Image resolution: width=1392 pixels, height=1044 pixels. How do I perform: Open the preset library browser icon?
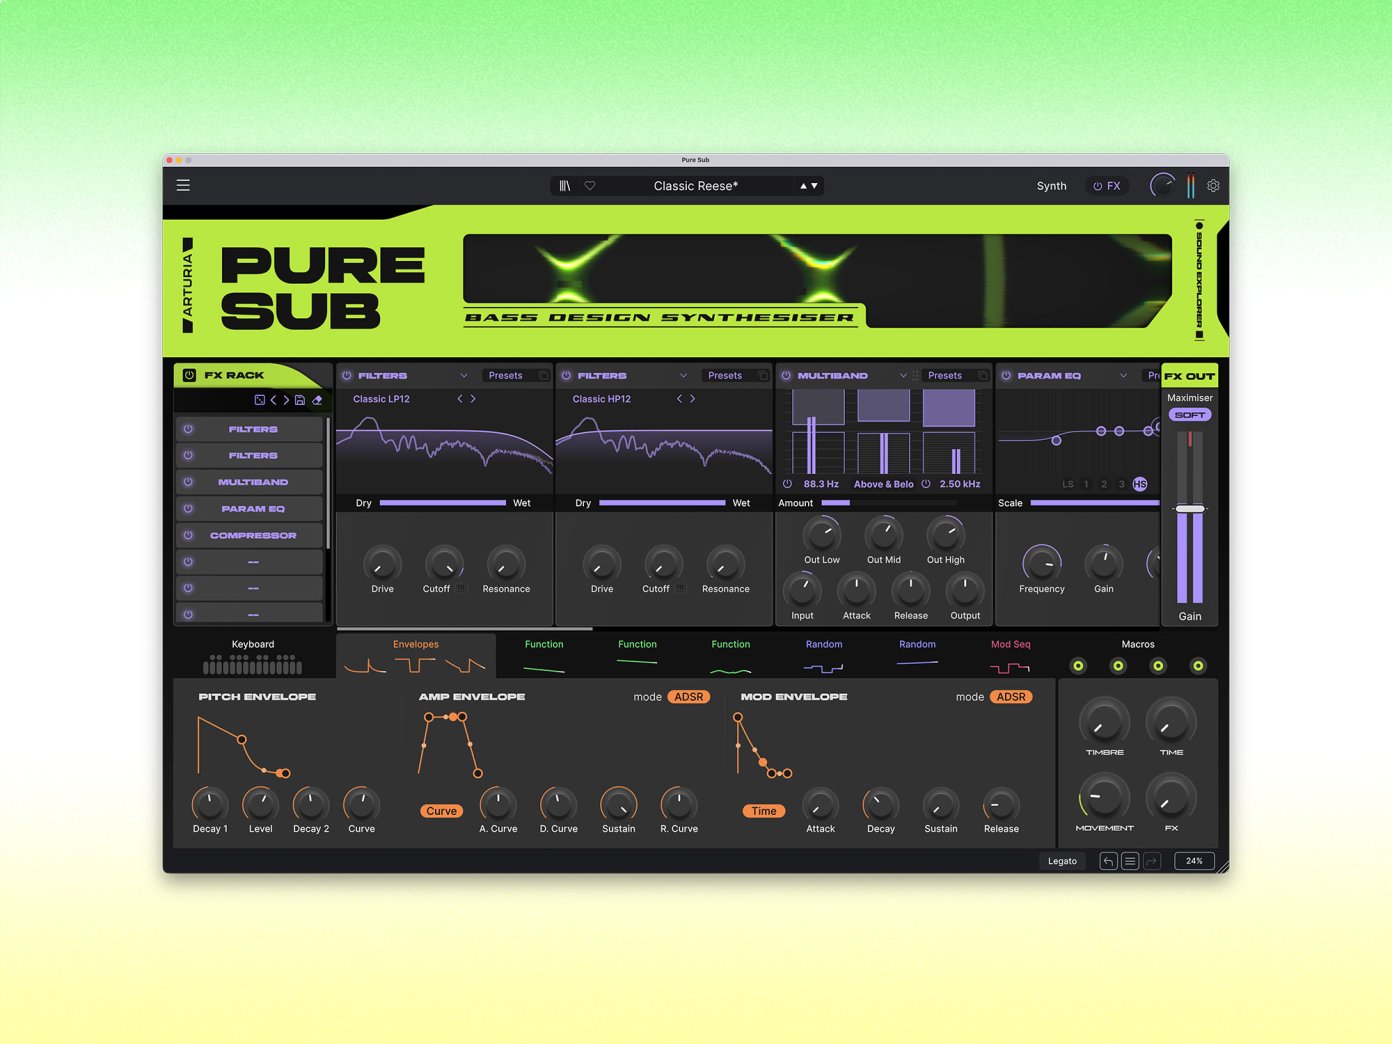pos(565,186)
